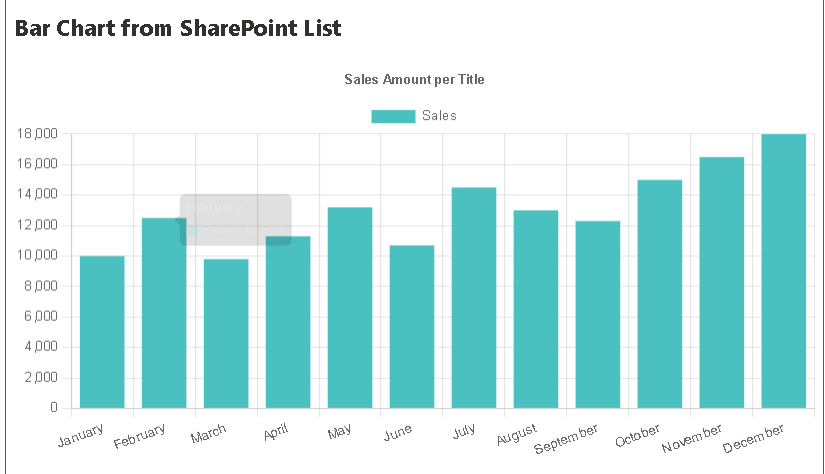Click the Bar Chart from SharePoint List heading
The height and width of the screenshot is (474, 825).
point(178,28)
